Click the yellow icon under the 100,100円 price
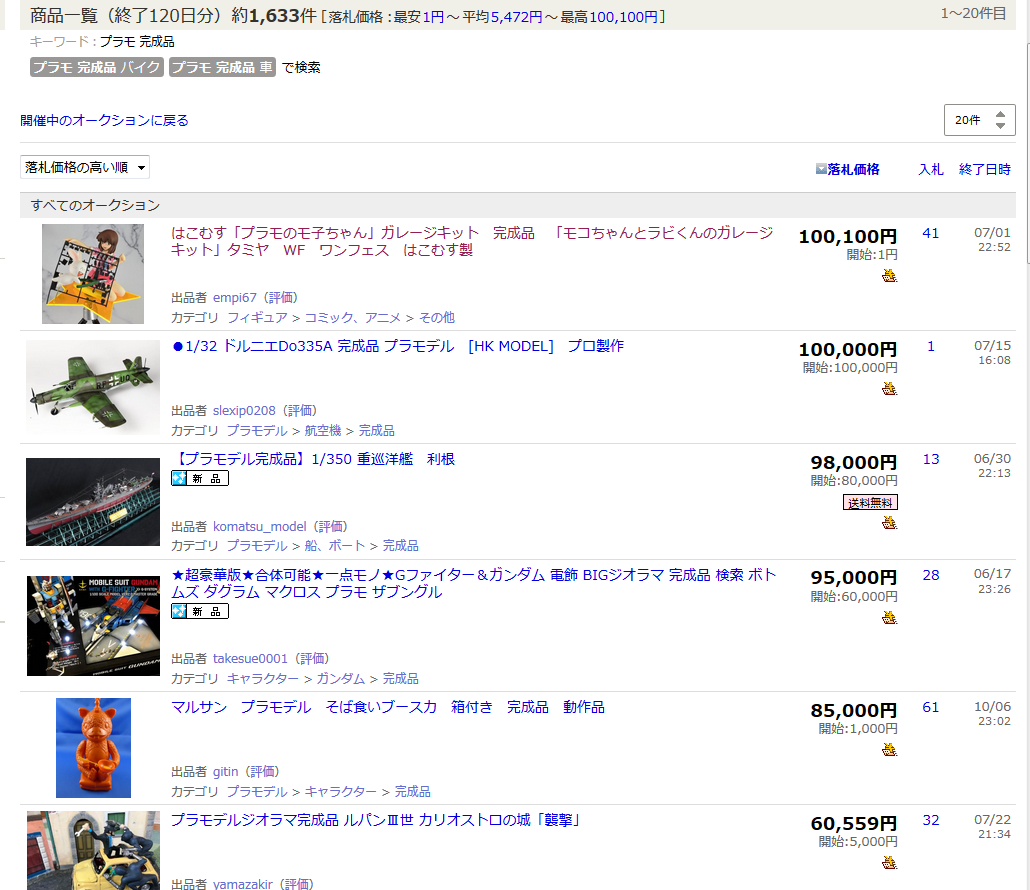This screenshot has width=1030, height=890. tap(889, 275)
